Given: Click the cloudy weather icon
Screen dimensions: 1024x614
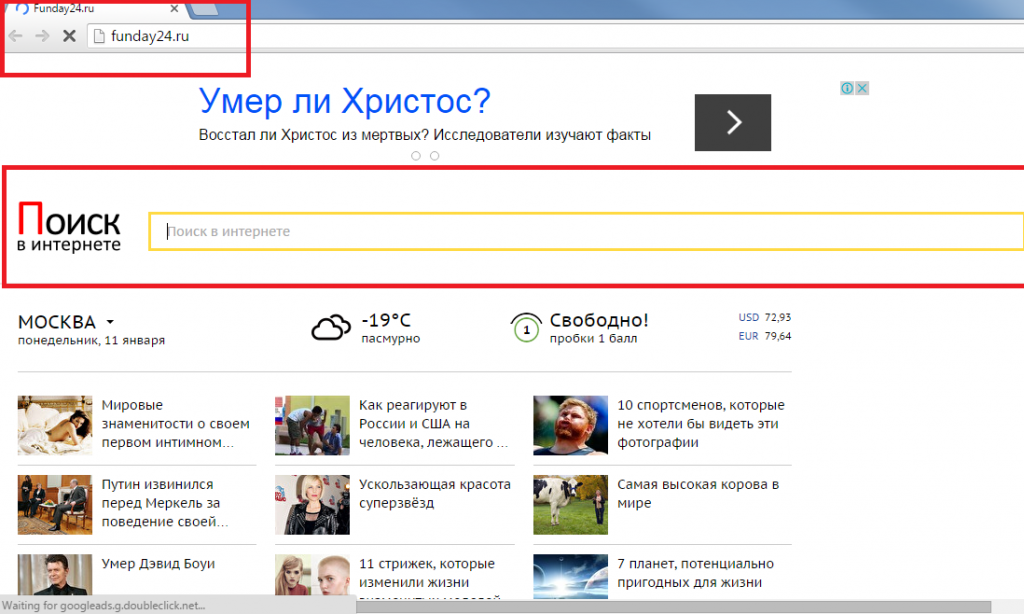Looking at the screenshot, I should (331, 327).
